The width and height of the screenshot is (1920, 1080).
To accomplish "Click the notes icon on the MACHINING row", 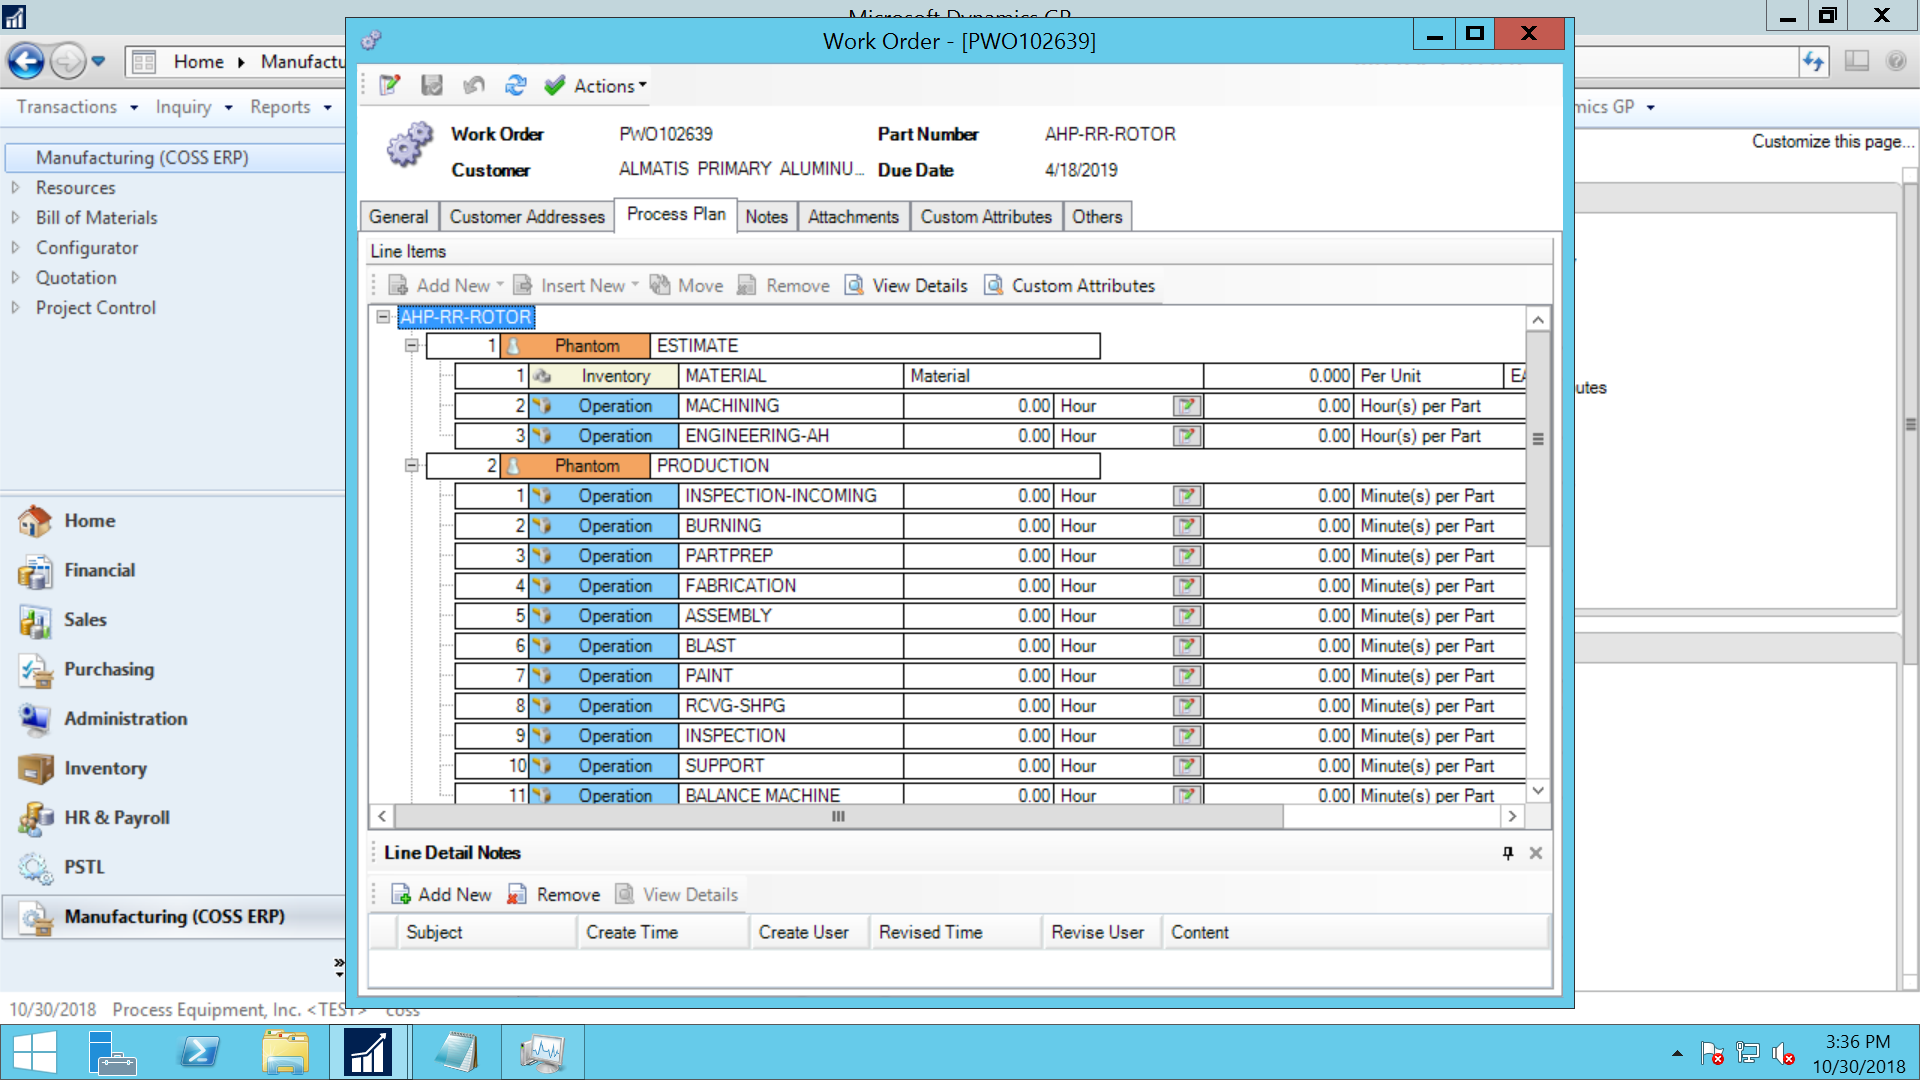I will click(x=1187, y=406).
